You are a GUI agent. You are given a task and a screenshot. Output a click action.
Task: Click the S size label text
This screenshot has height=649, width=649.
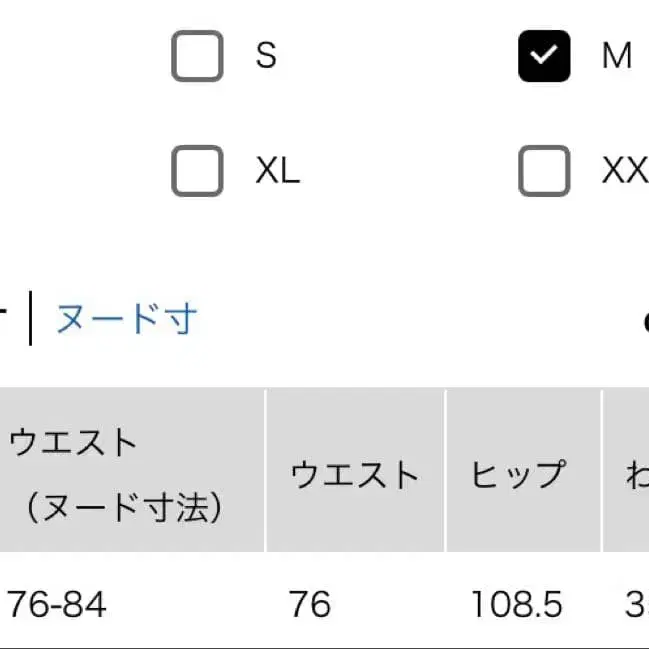tap(265, 56)
